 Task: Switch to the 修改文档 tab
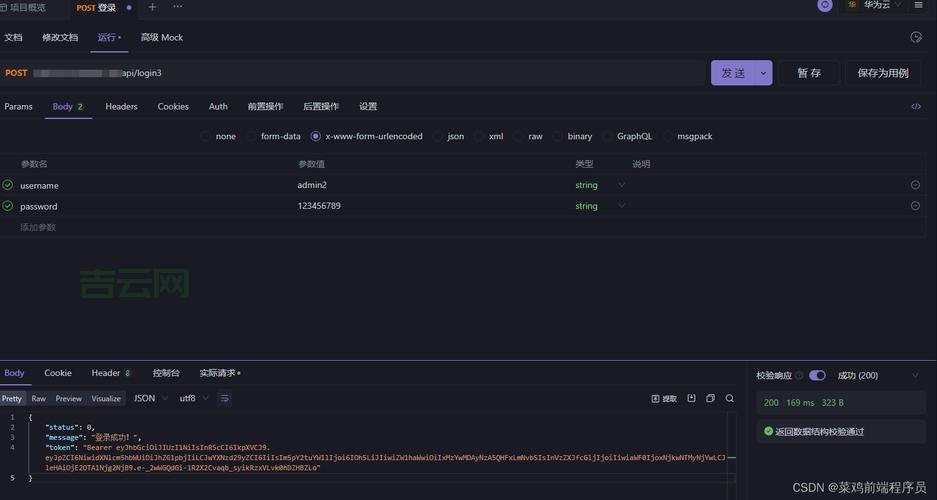[60, 38]
